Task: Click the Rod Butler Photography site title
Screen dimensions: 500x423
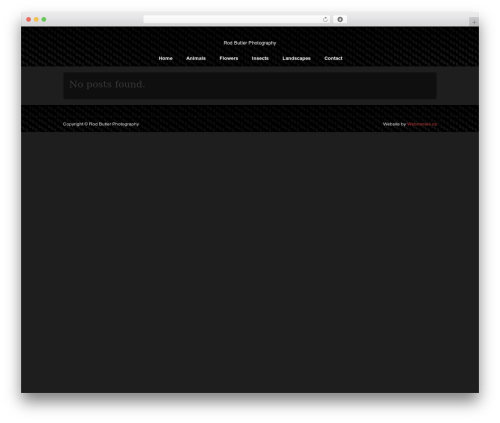Action: coord(250,43)
